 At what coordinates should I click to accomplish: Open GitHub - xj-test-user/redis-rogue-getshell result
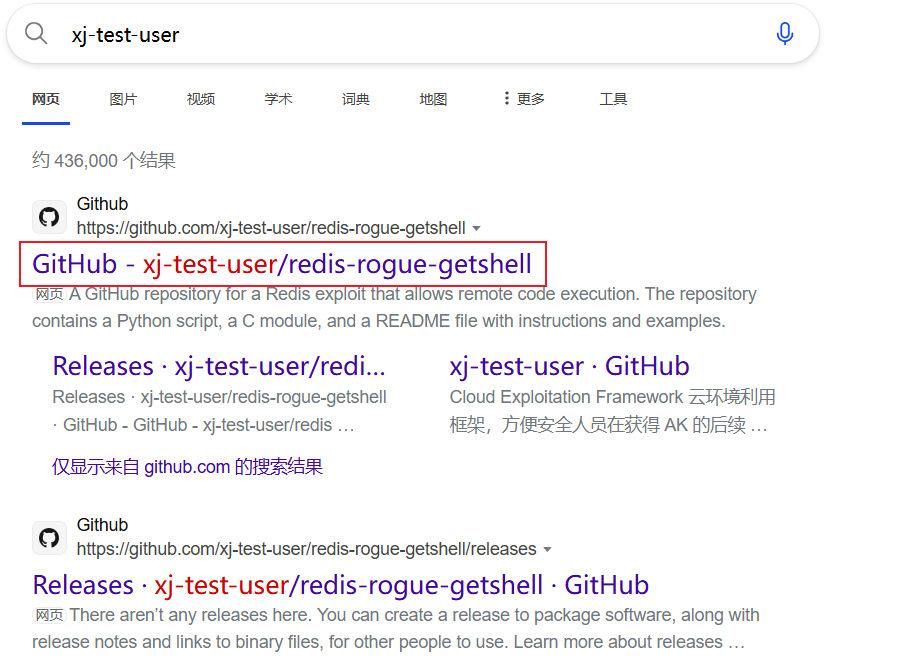[282, 264]
